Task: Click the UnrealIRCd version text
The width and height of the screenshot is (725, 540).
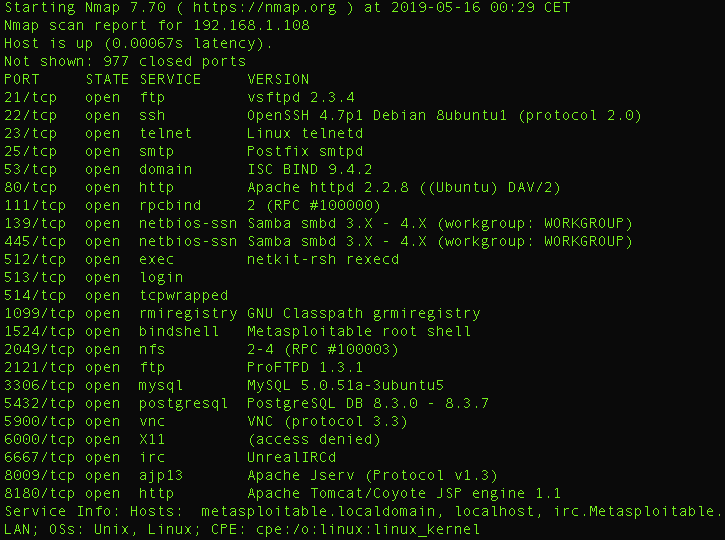Action: click(292, 458)
